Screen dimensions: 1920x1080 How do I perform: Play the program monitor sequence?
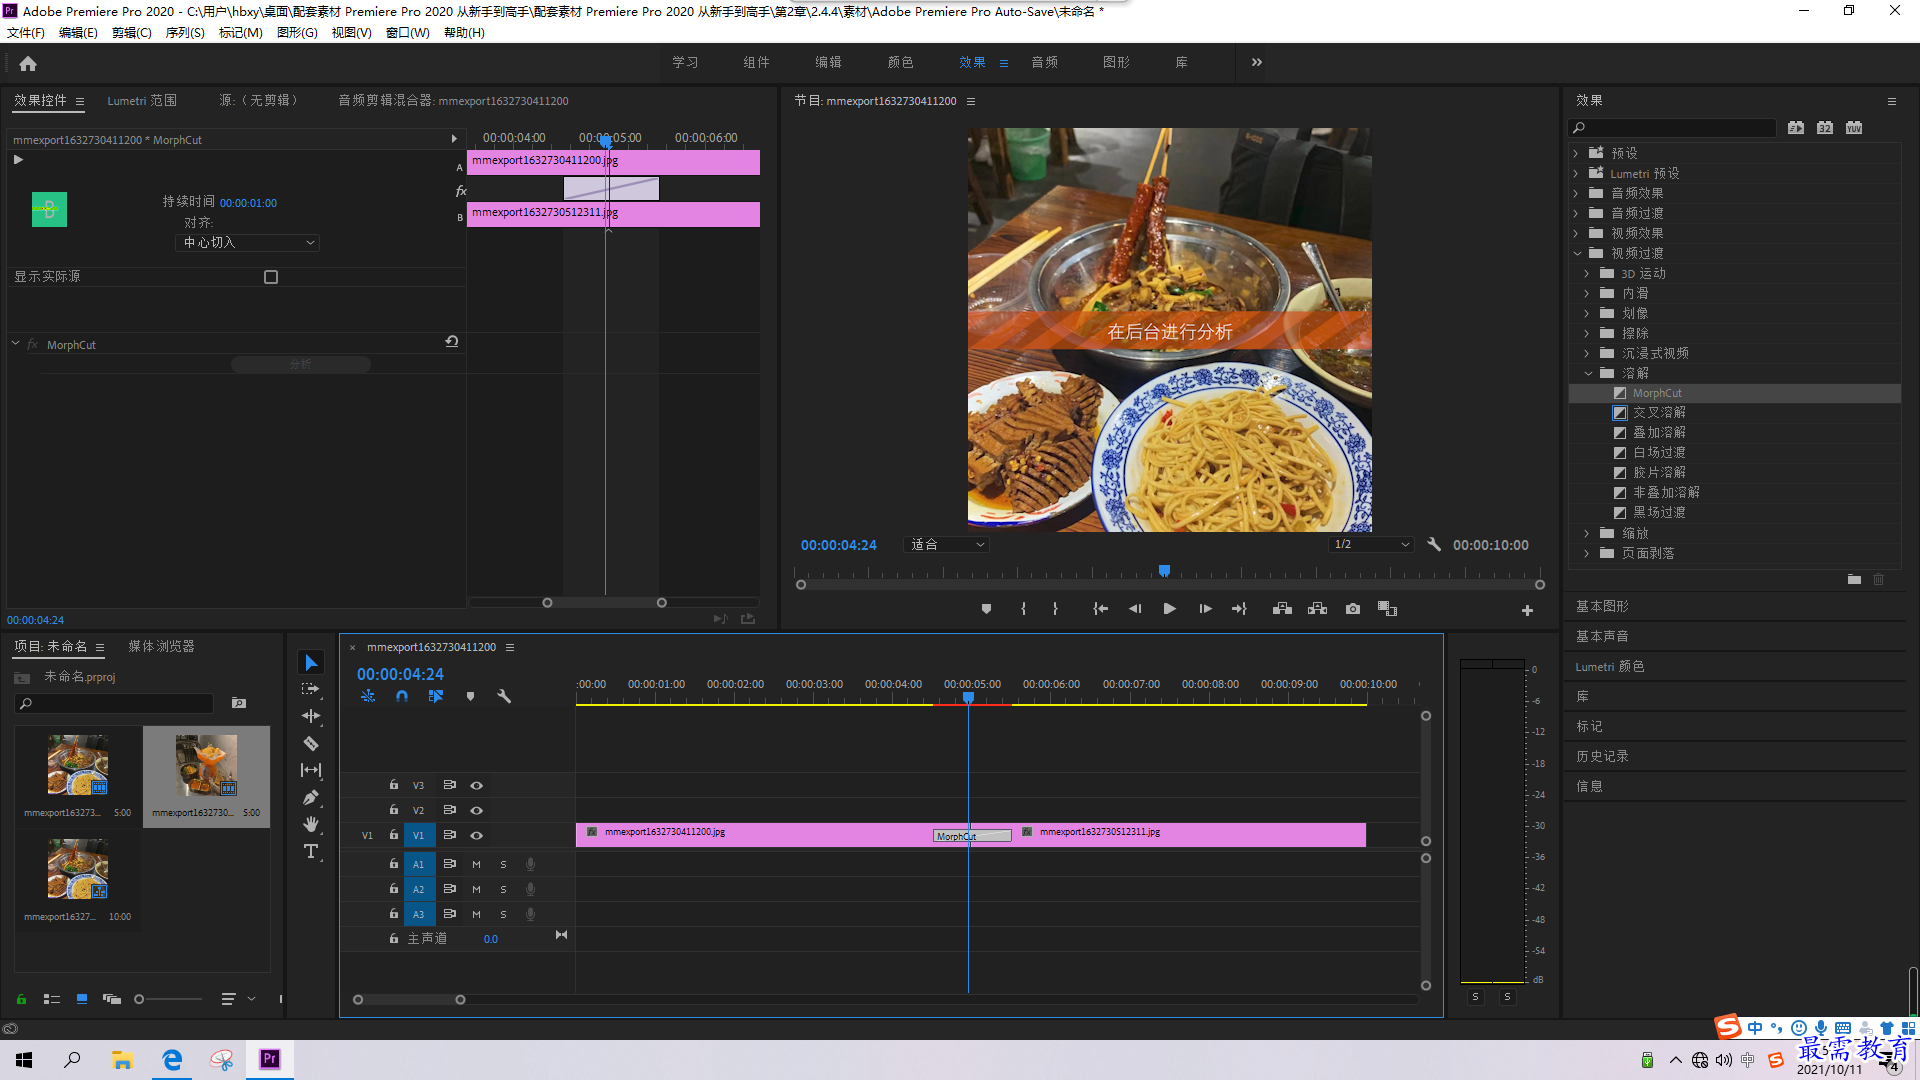coord(1169,609)
